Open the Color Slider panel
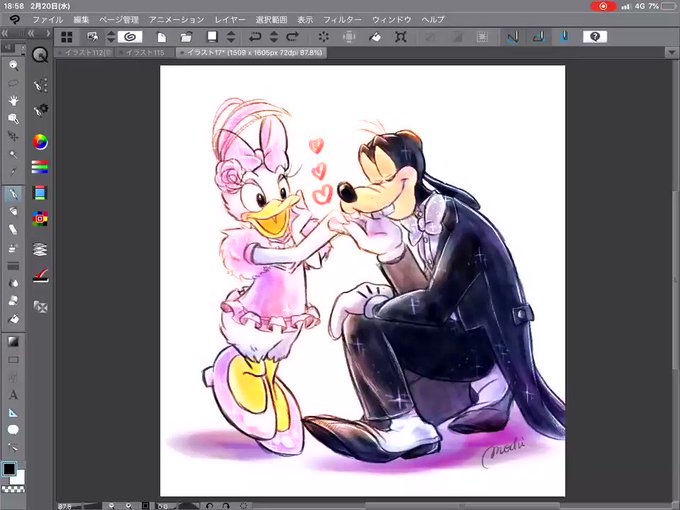680x510 pixels. coord(40,167)
